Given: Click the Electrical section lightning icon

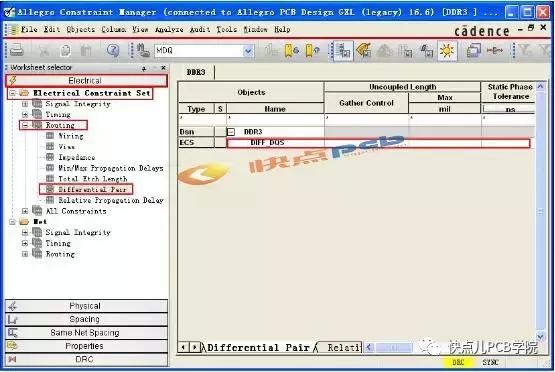Looking at the screenshot, I should (13, 80).
